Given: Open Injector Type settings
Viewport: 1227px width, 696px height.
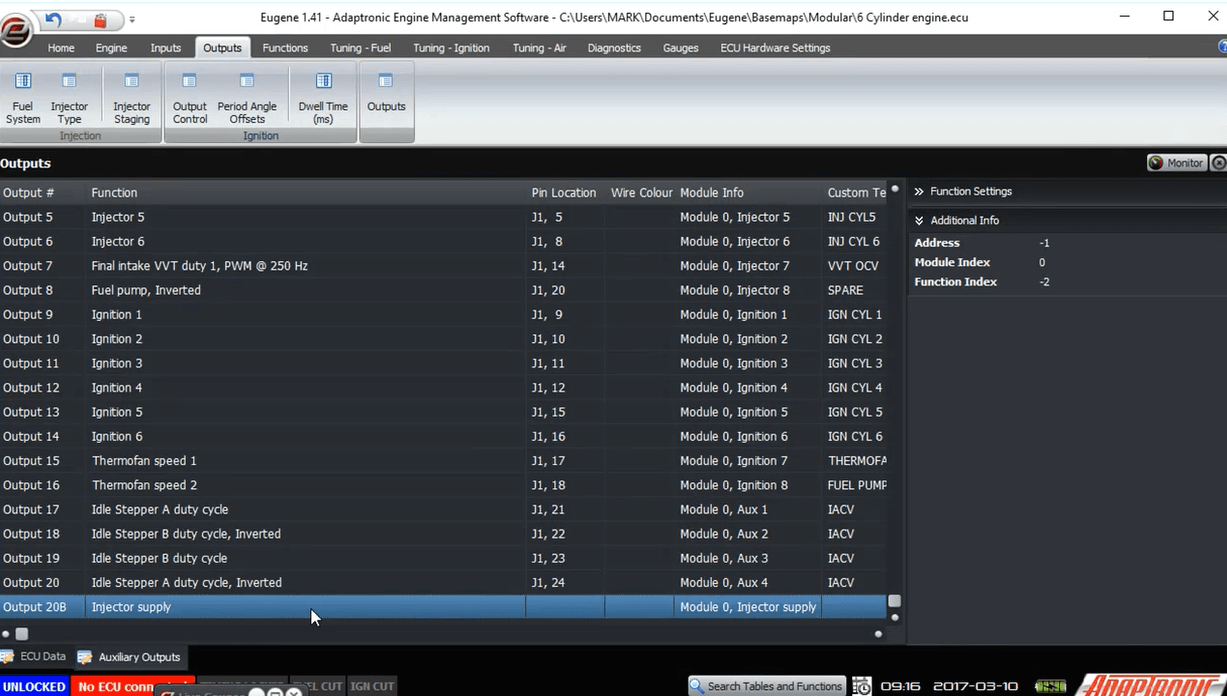Looking at the screenshot, I should point(69,98).
